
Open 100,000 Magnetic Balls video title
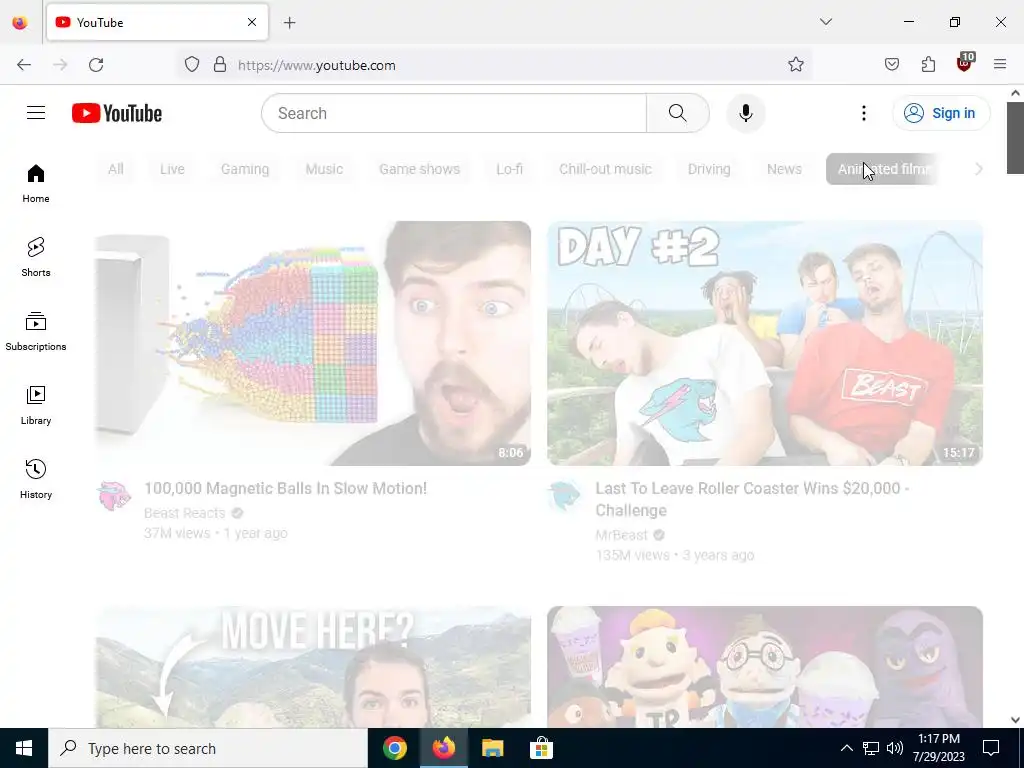coord(285,488)
